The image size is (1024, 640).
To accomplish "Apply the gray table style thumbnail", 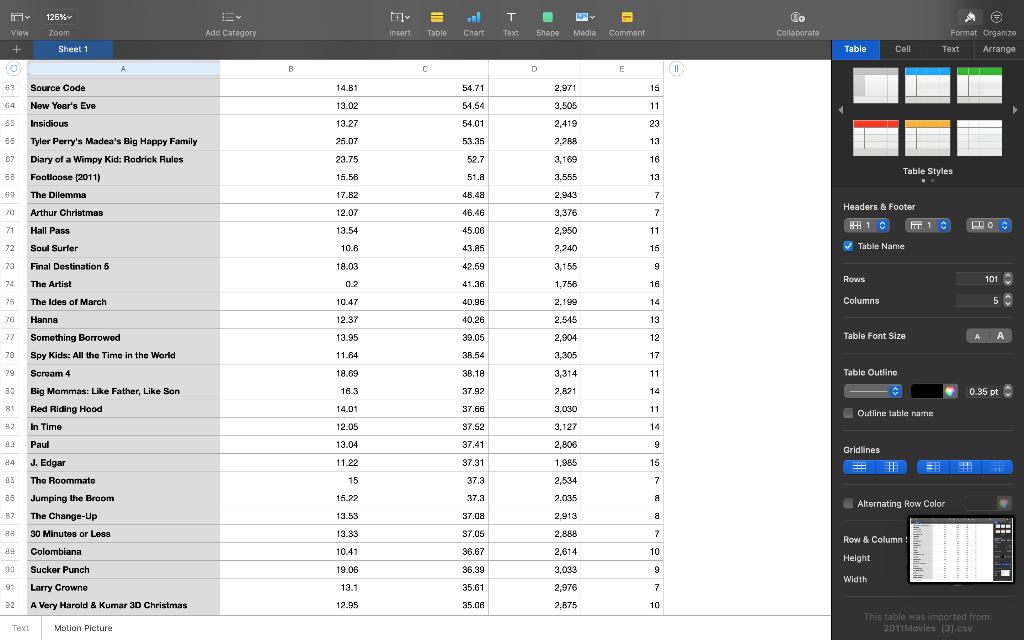I will click(875, 86).
